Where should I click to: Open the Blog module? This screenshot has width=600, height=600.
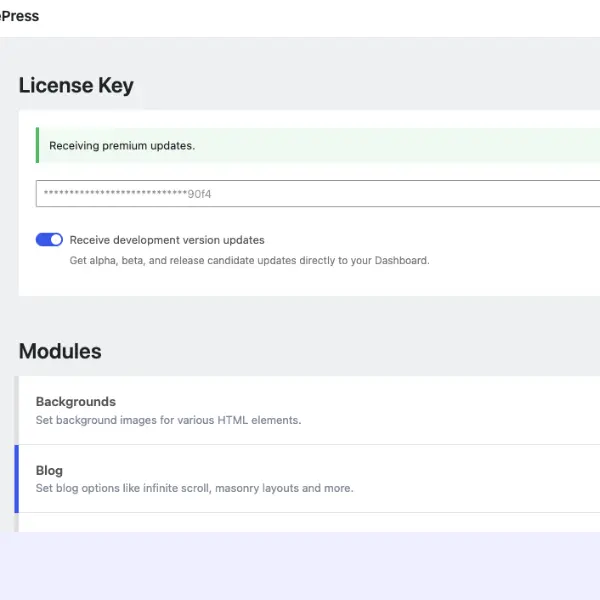49,470
